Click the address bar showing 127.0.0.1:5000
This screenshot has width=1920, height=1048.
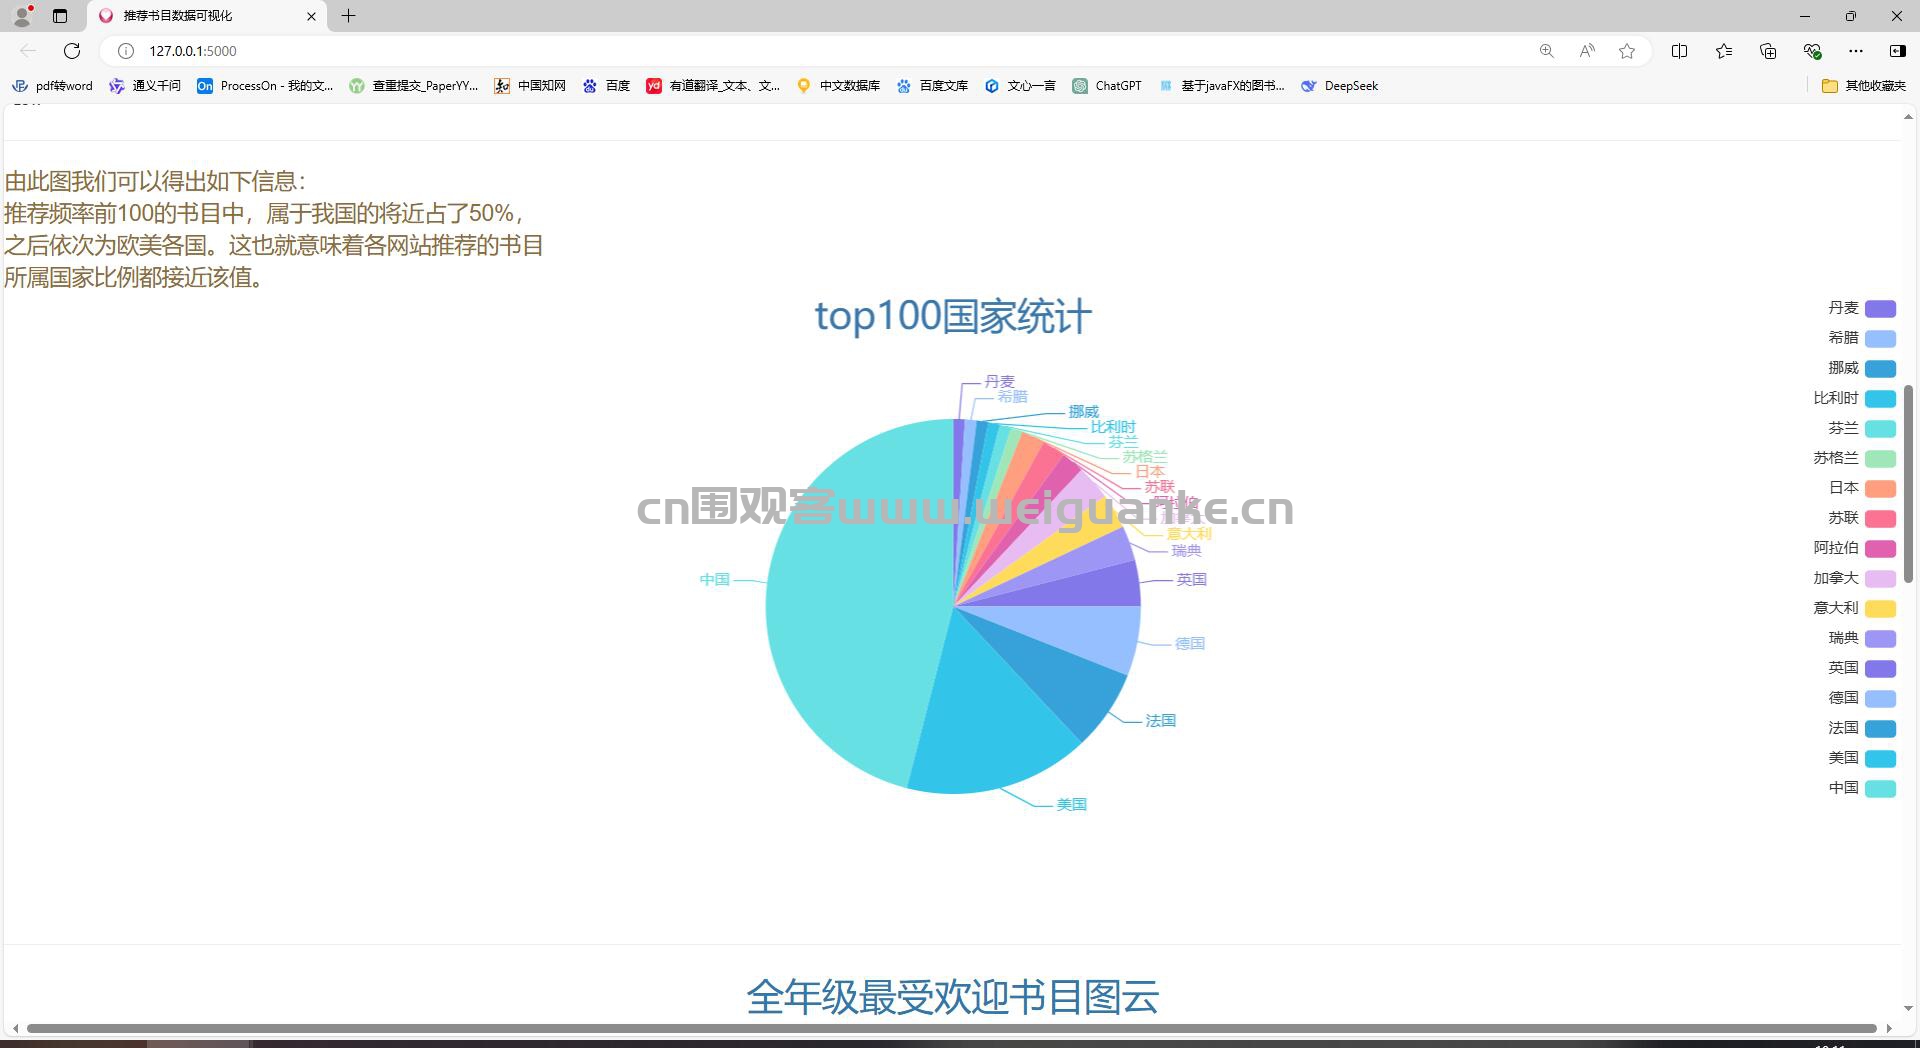tap(820, 51)
